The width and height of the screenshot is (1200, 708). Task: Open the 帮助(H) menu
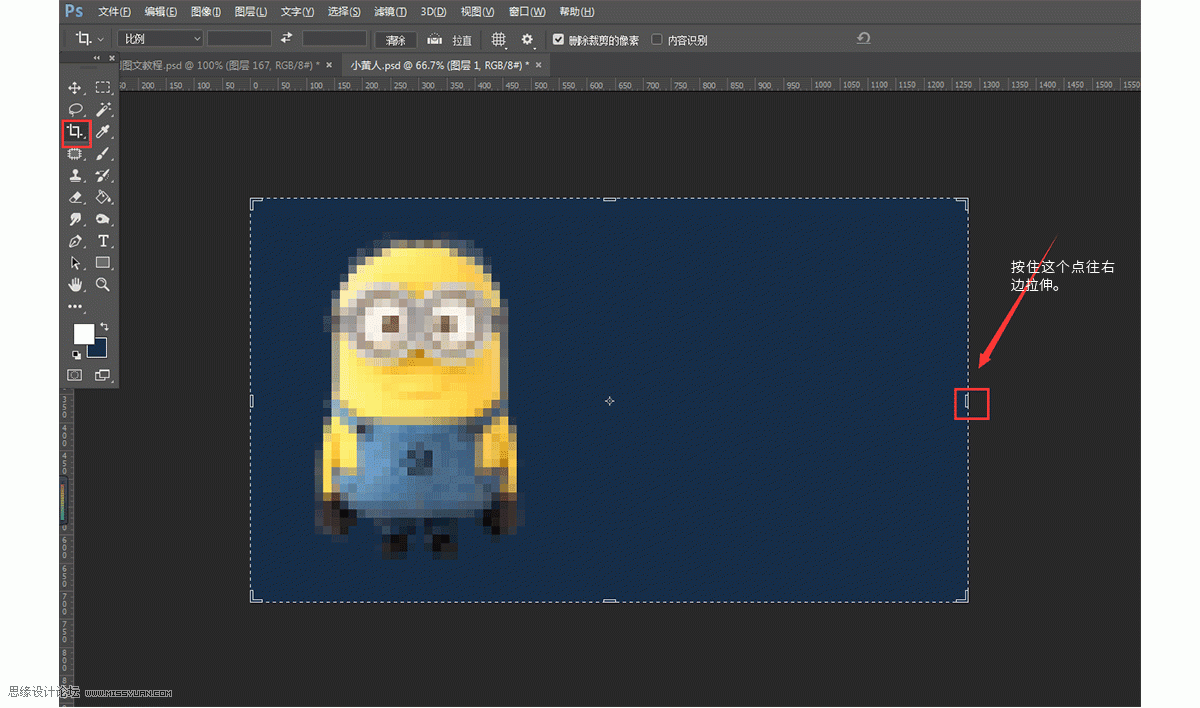point(576,12)
